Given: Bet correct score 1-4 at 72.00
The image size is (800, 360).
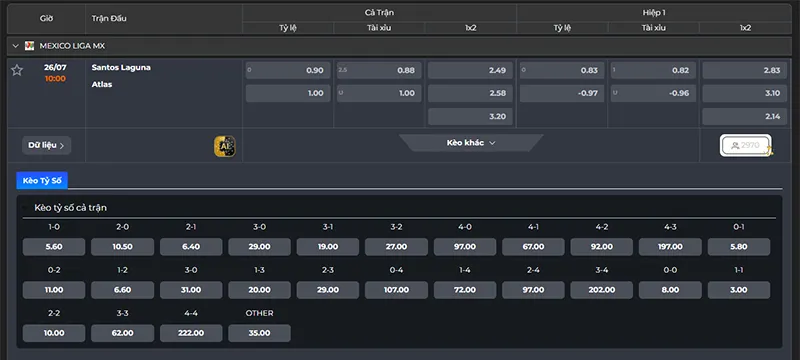Looking at the screenshot, I should [465, 290].
